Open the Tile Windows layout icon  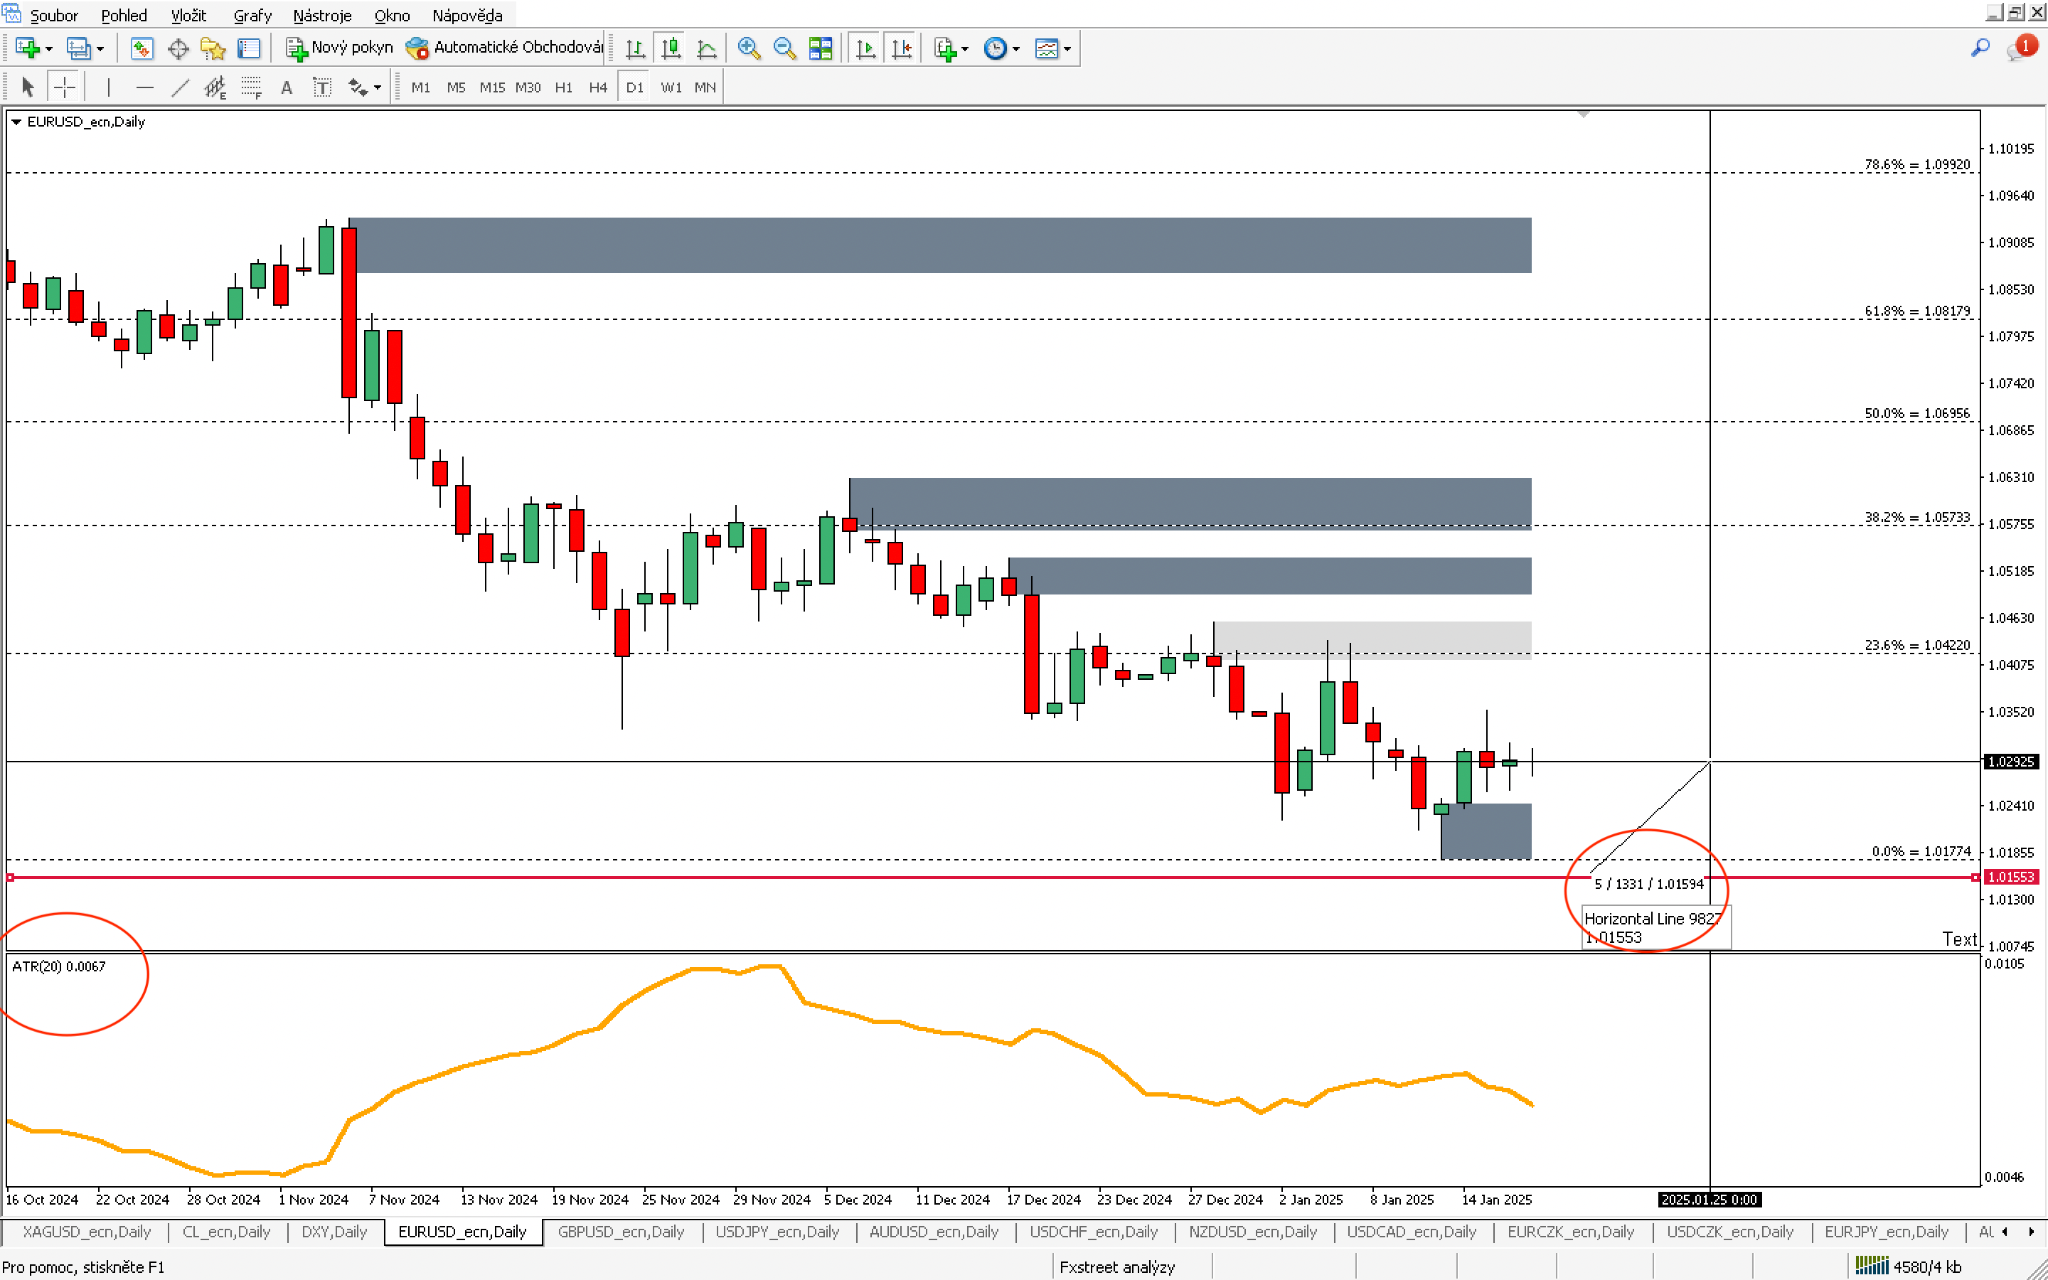tap(820, 48)
